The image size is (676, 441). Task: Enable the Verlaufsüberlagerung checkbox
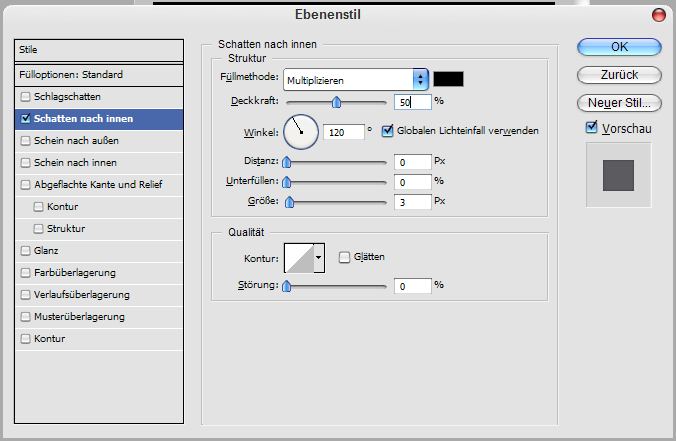pyautogui.click(x=25, y=294)
